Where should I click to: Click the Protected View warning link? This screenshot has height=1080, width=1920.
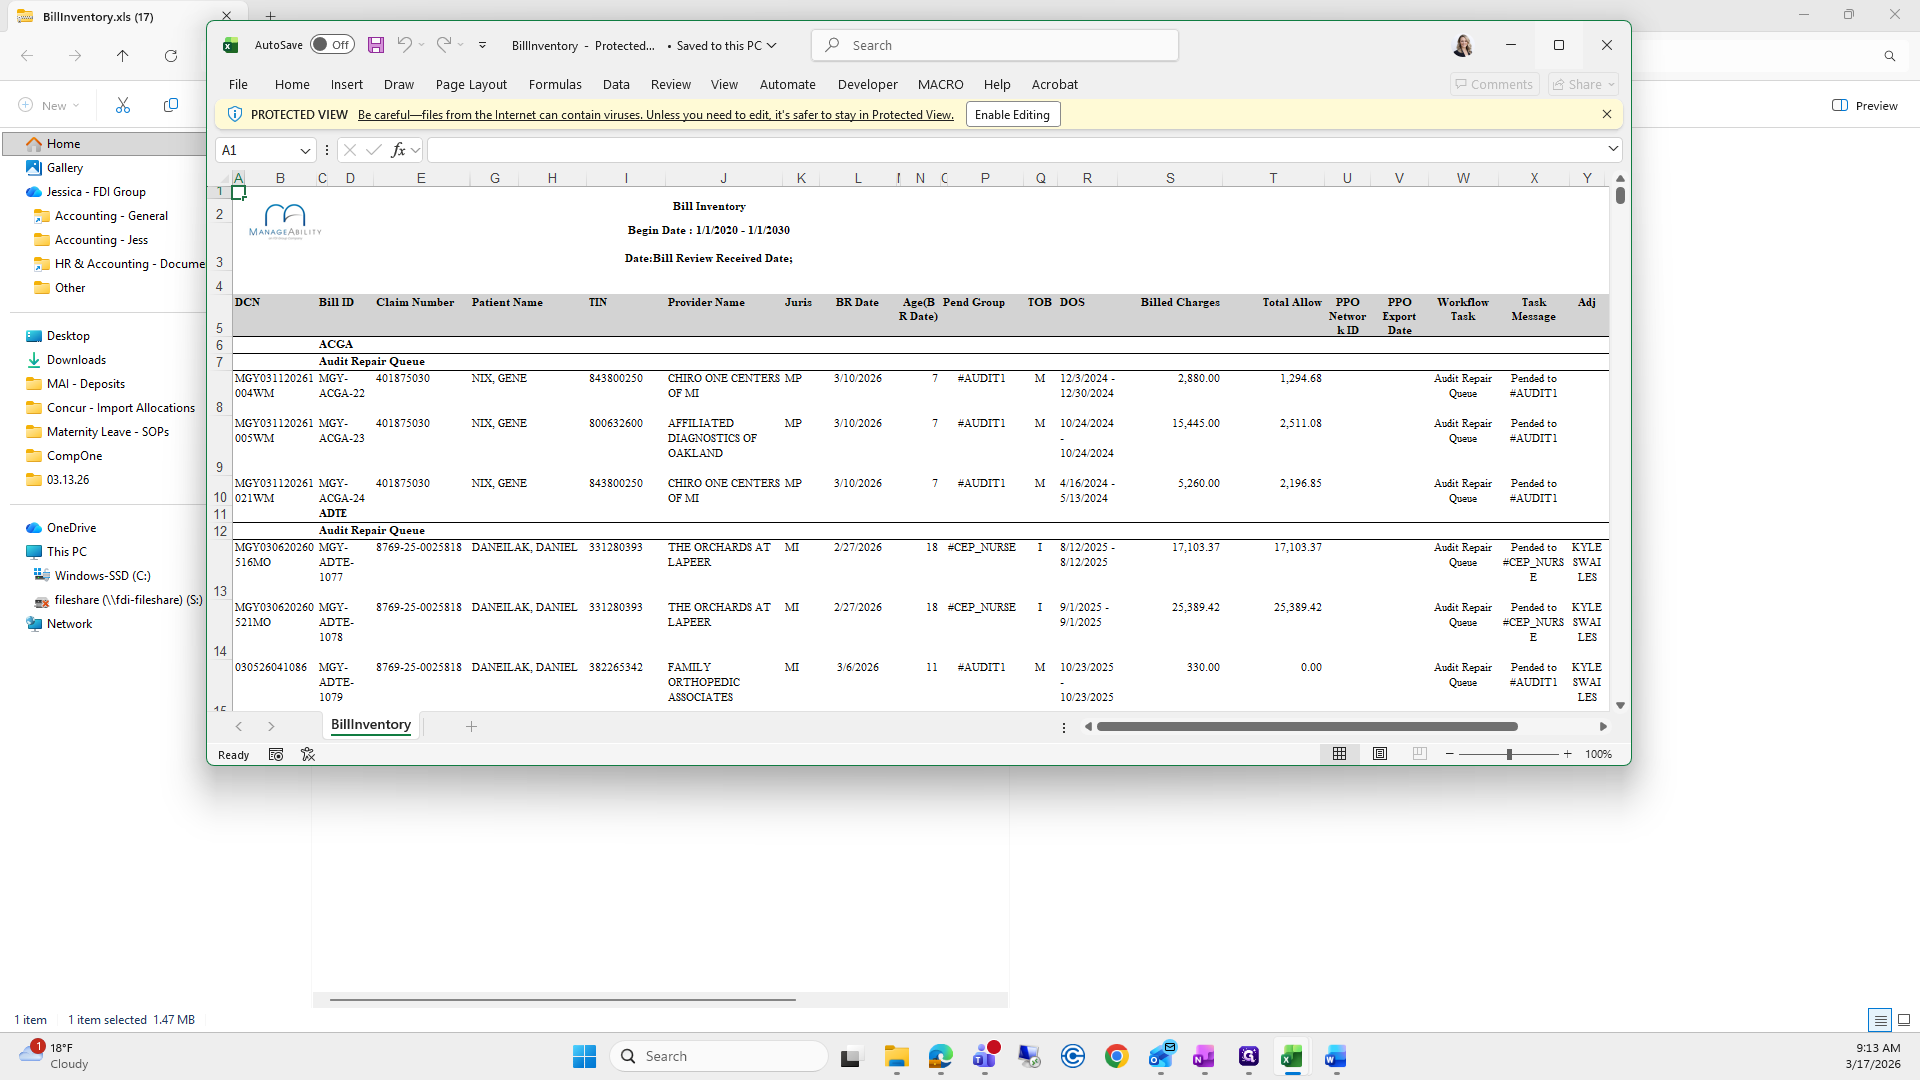click(655, 115)
